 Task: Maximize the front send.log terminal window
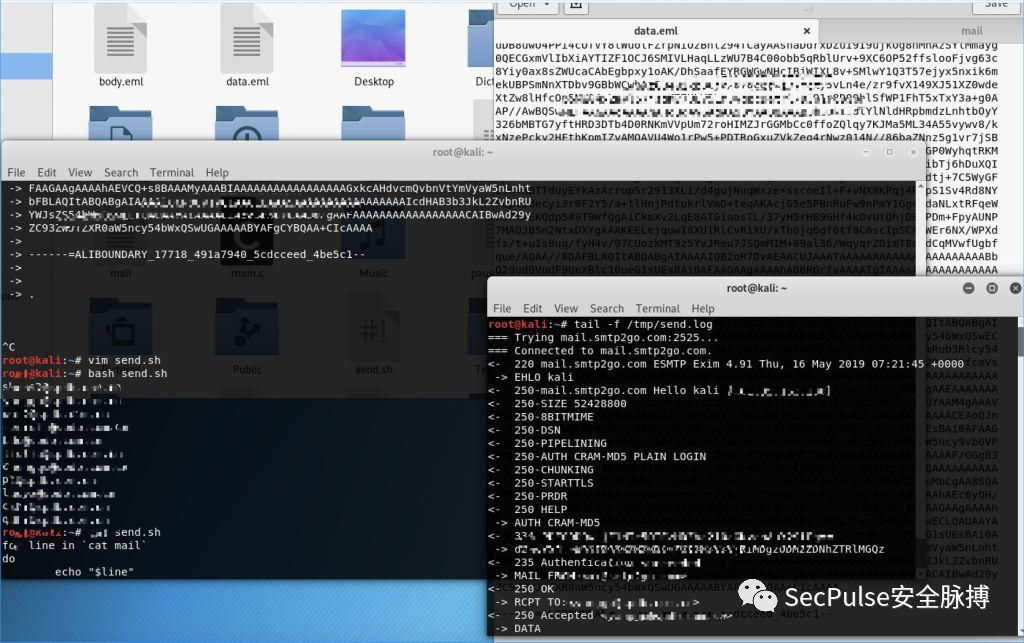point(992,288)
